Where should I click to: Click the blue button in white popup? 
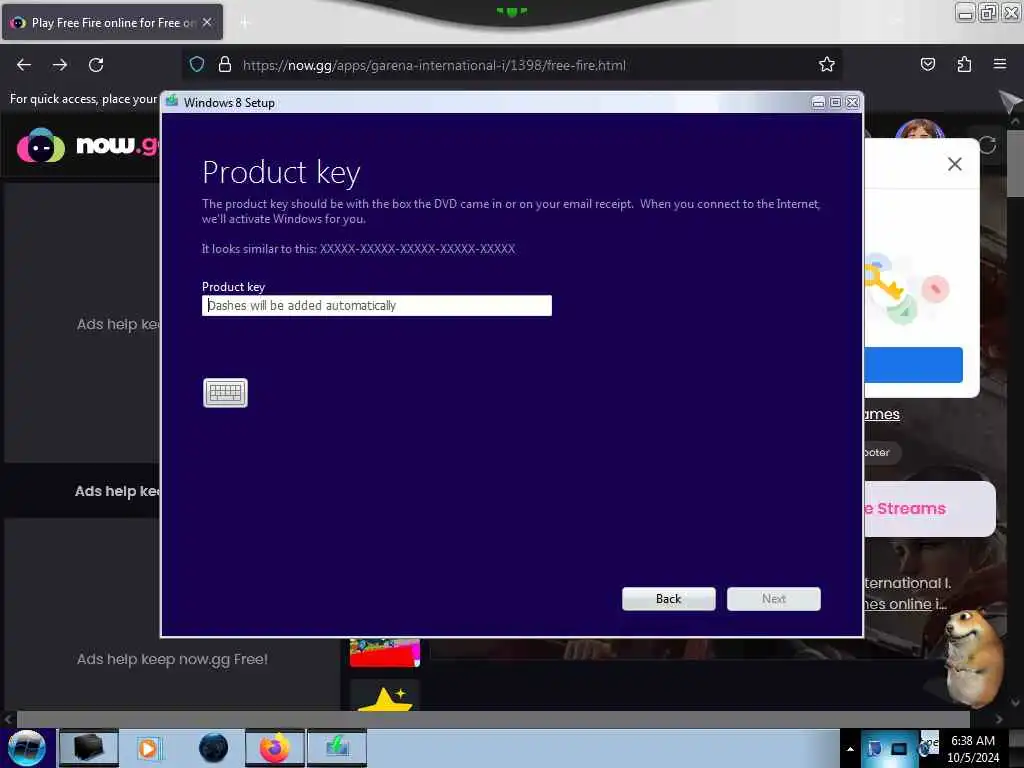coord(913,365)
